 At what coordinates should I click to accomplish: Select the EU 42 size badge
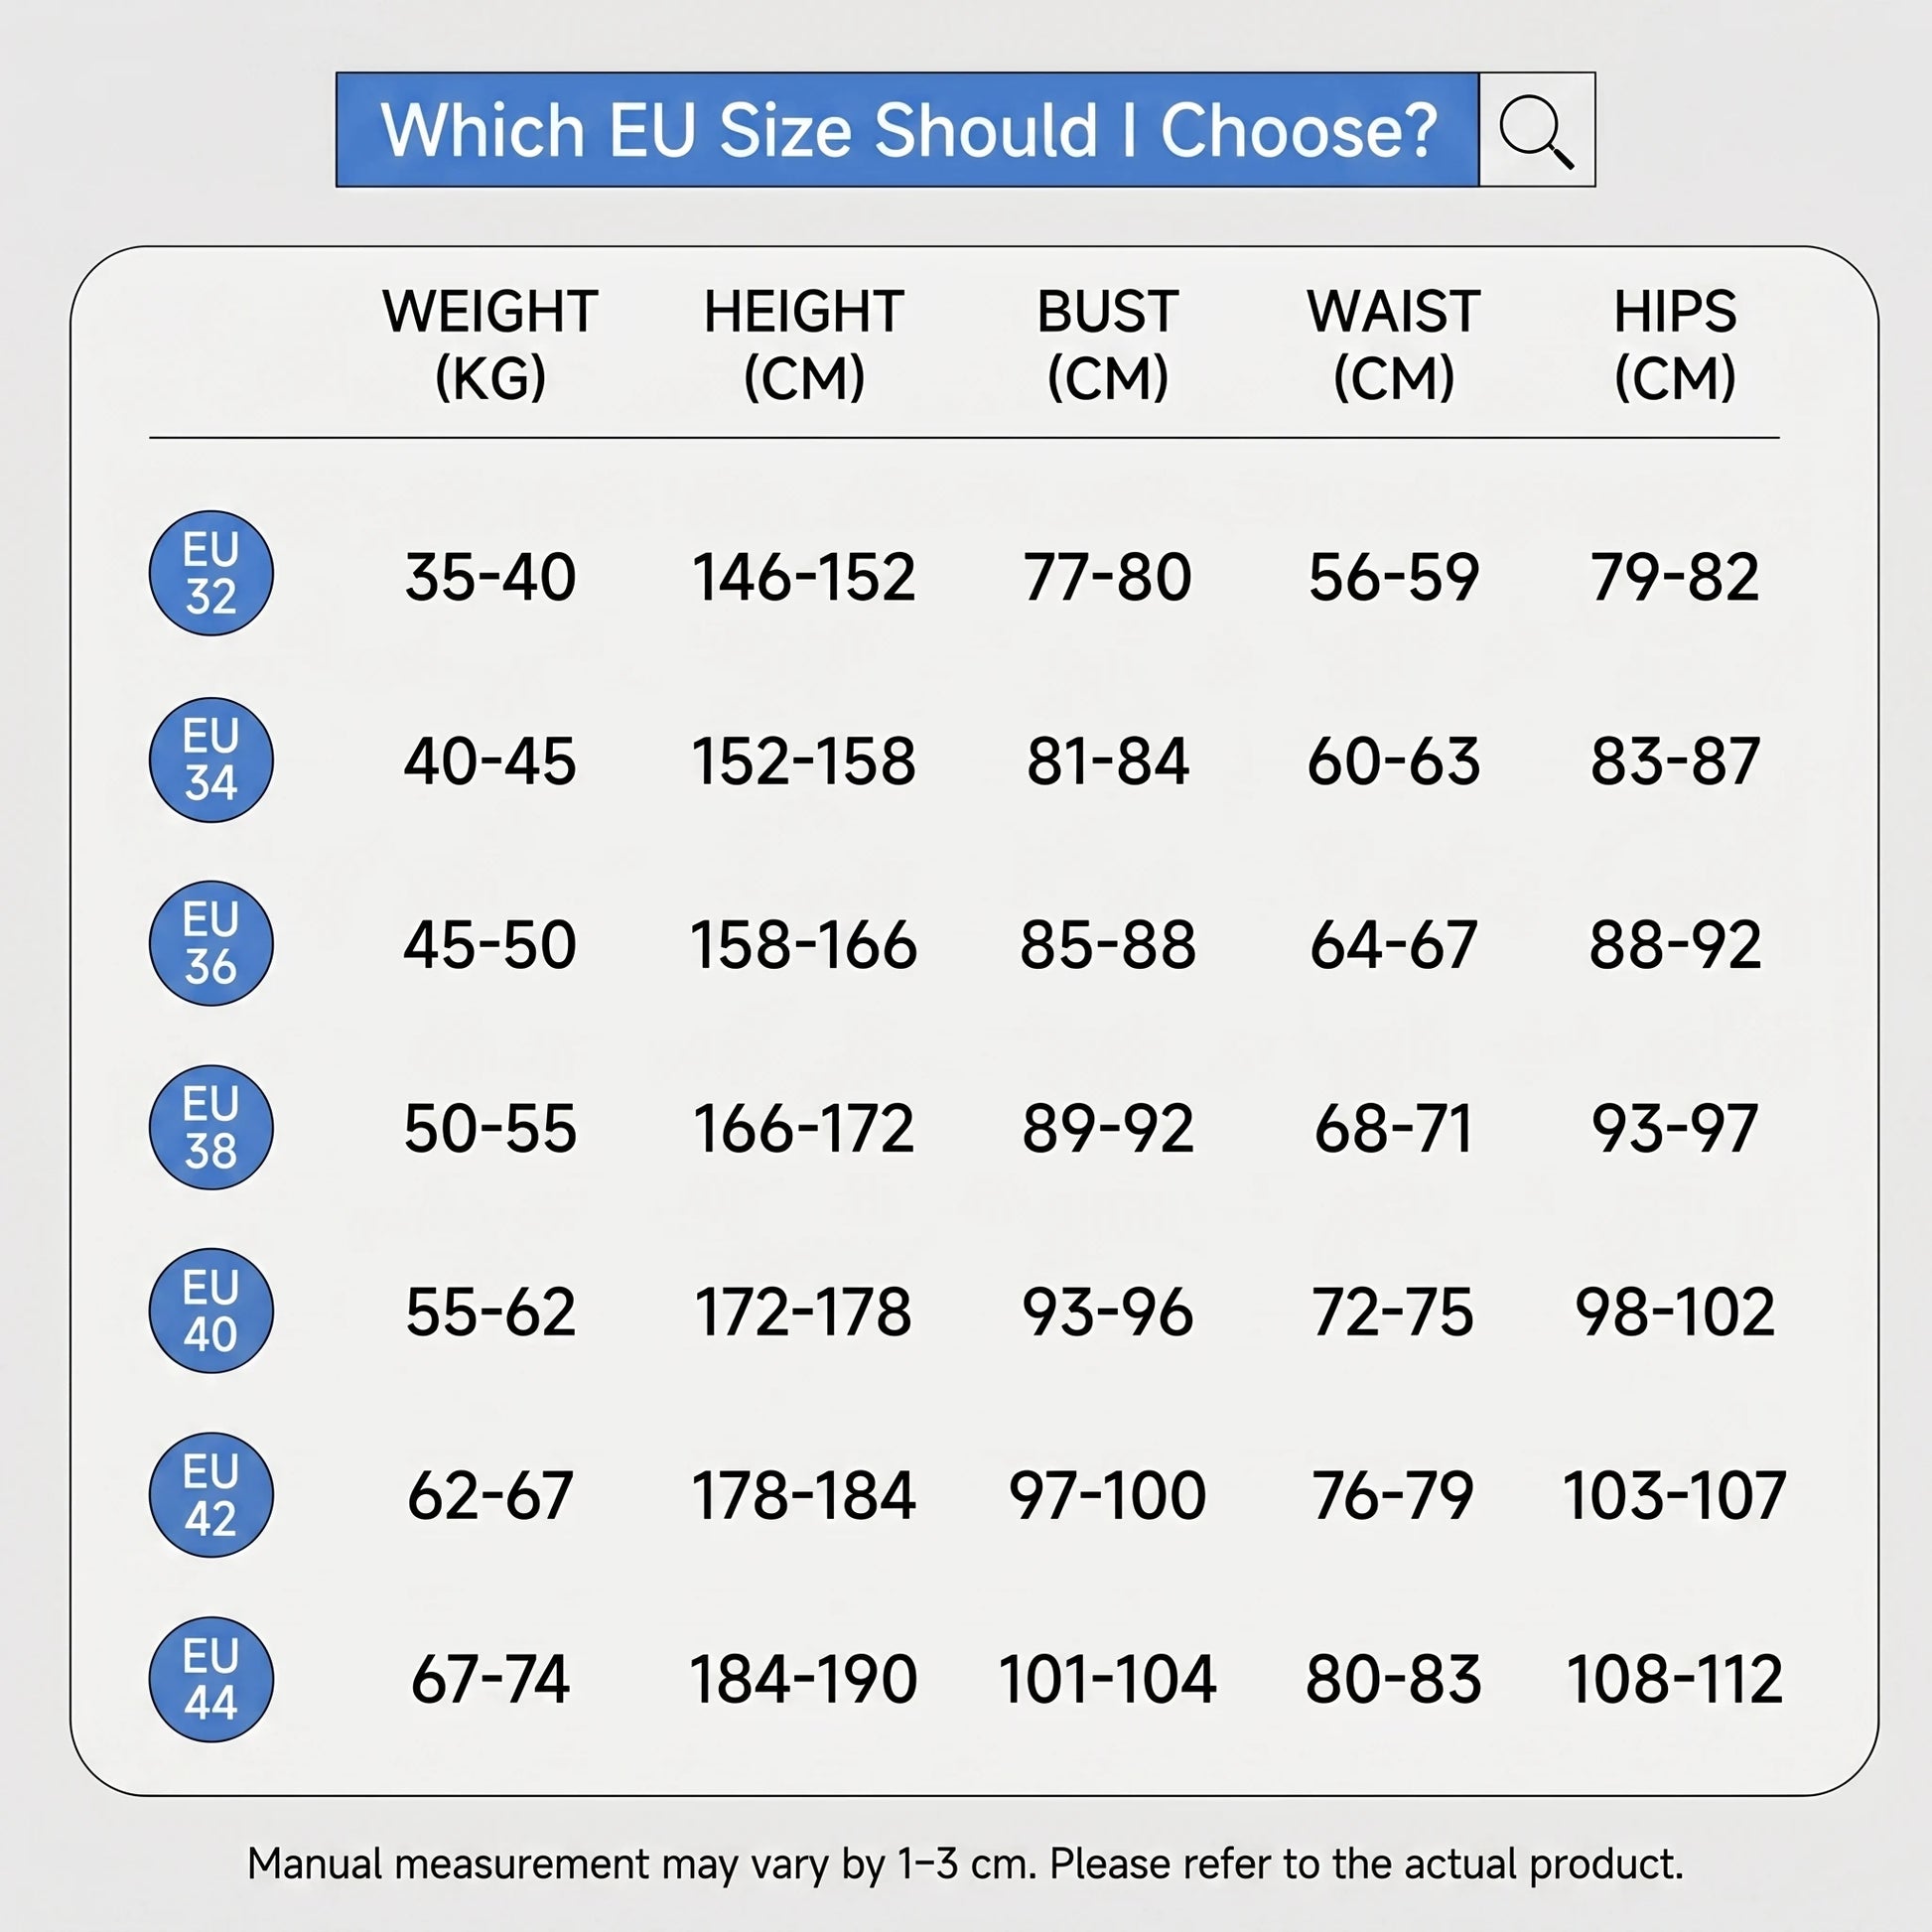click(x=211, y=1495)
